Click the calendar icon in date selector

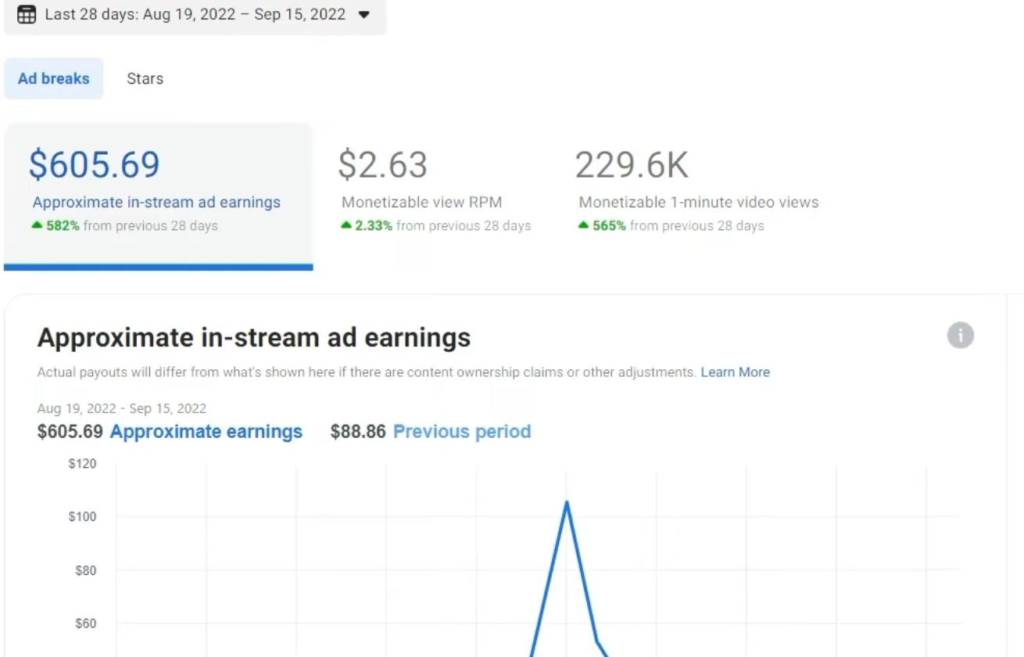coord(27,15)
